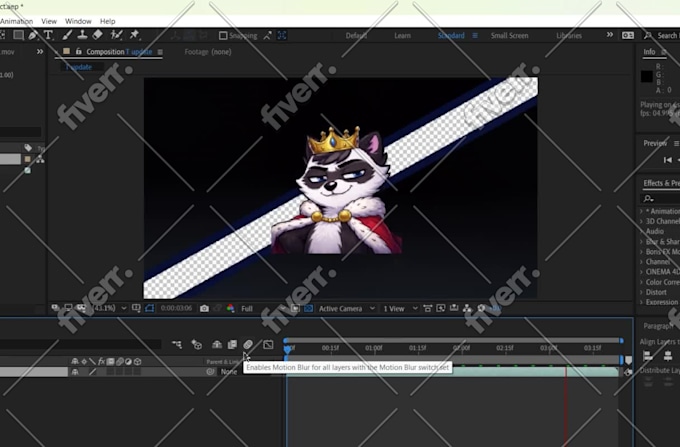
Task: Open the 1 View layout dropdown
Action: pos(400,308)
